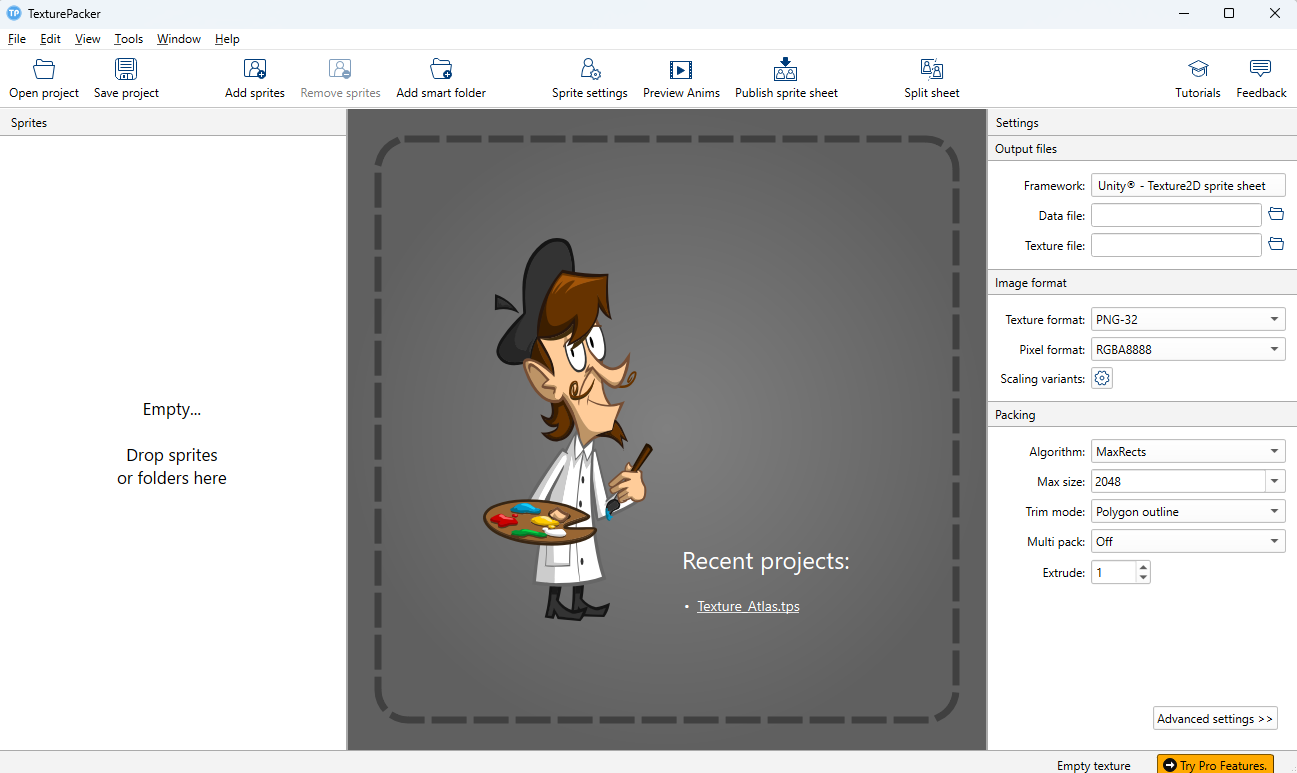1297x773 pixels.
Task: Open the File menu
Action: 17,39
